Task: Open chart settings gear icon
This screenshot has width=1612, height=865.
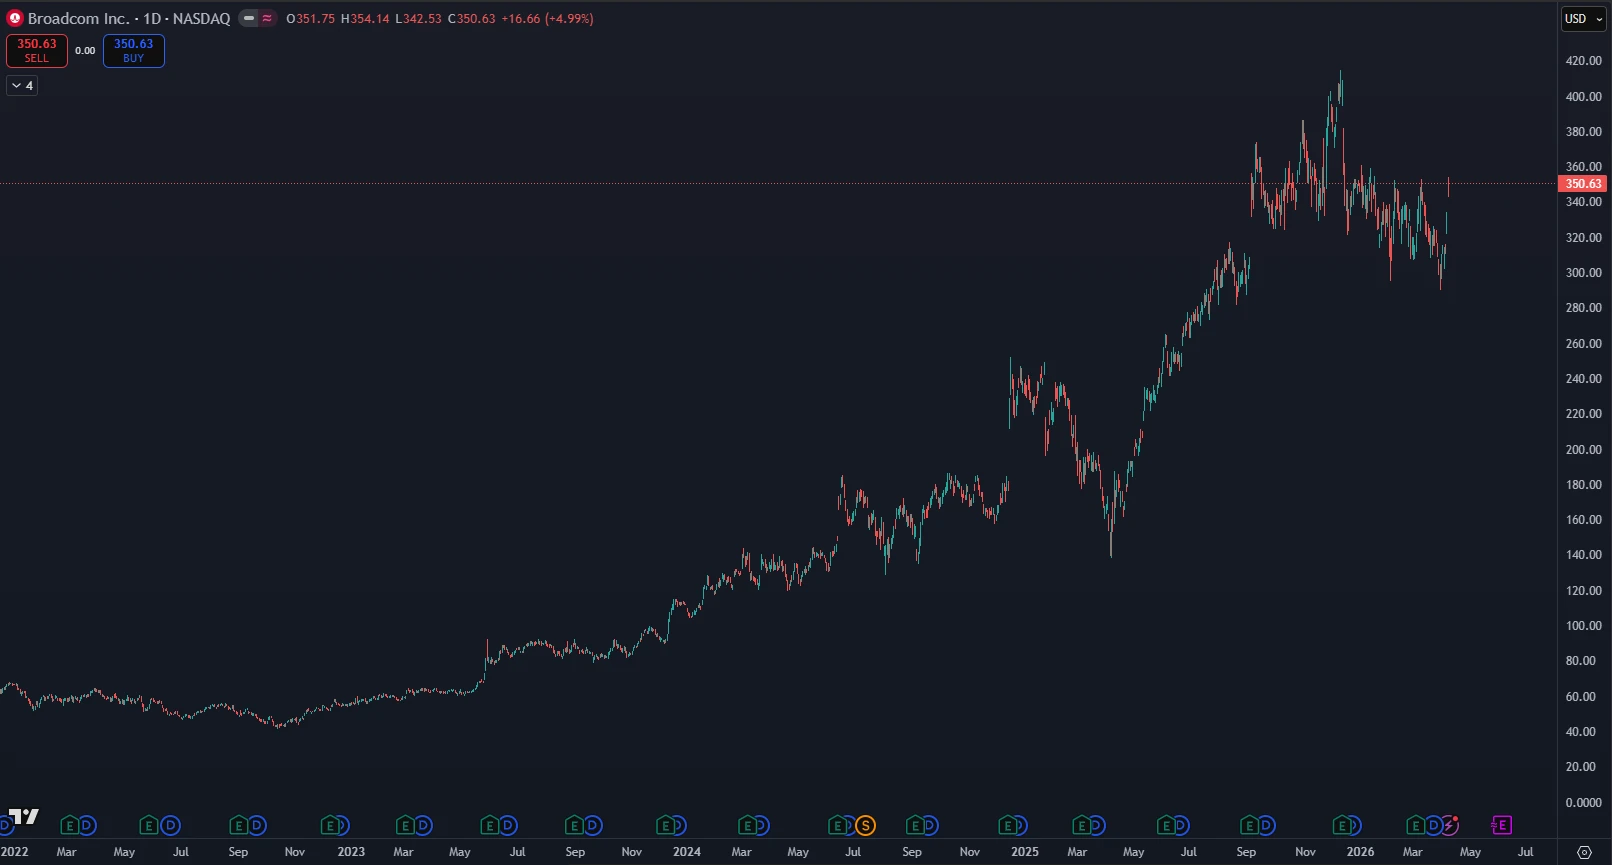Action: pos(1584,852)
